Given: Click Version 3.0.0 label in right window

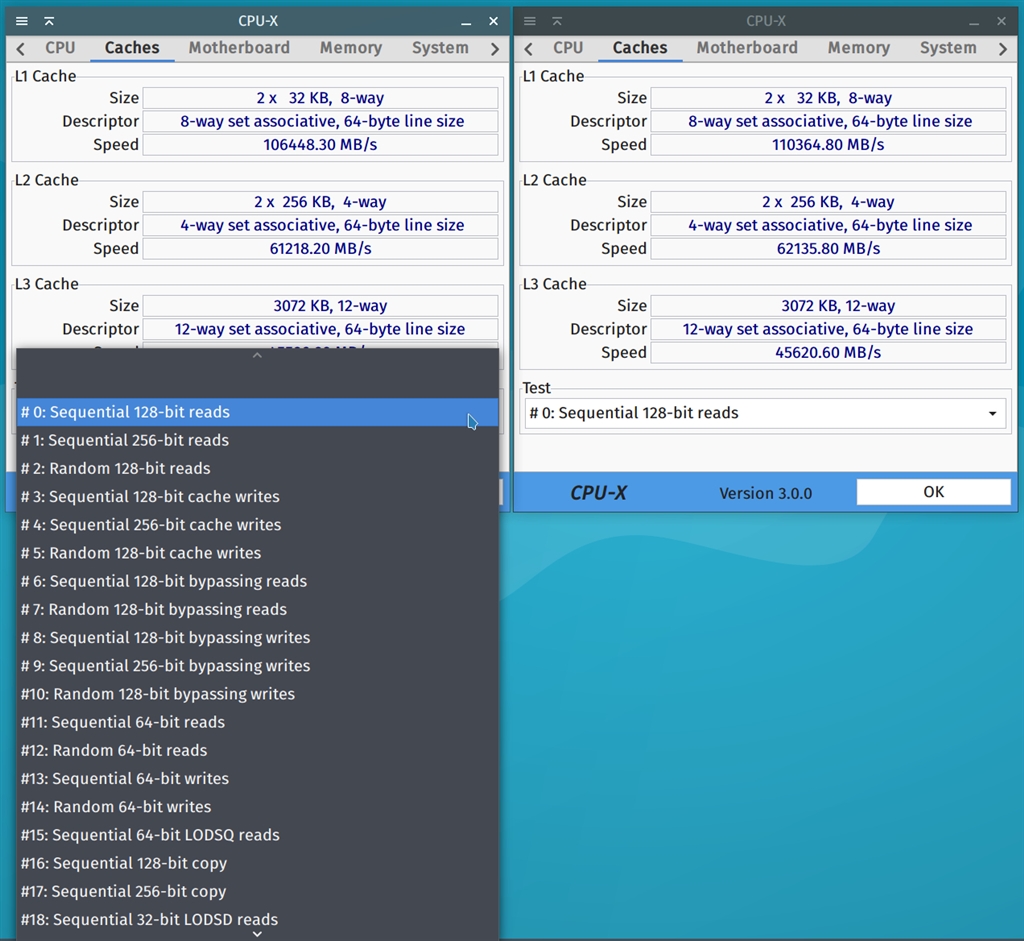Looking at the screenshot, I should tap(765, 493).
